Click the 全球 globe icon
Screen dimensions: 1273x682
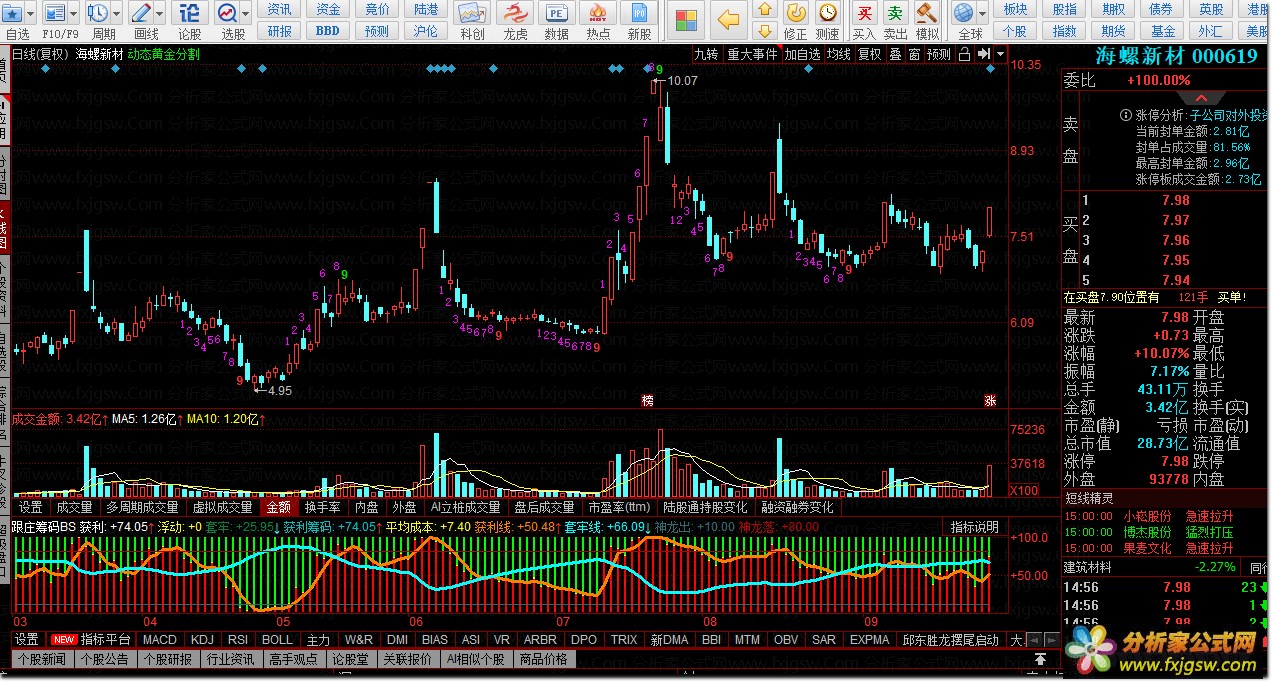coord(963,13)
